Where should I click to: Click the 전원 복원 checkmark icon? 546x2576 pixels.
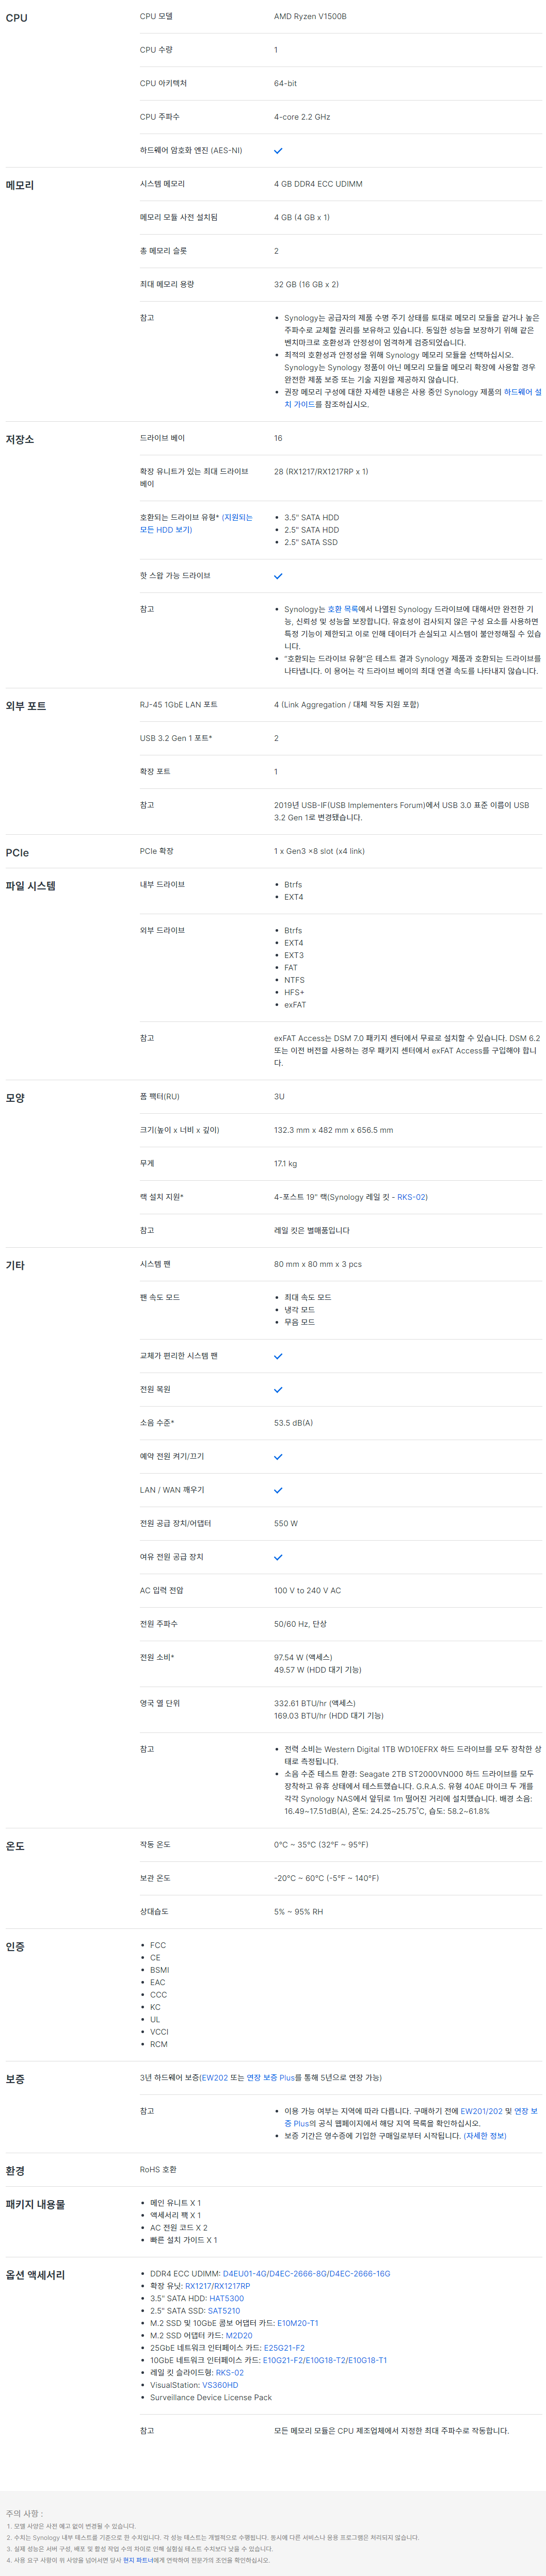click(x=278, y=1390)
